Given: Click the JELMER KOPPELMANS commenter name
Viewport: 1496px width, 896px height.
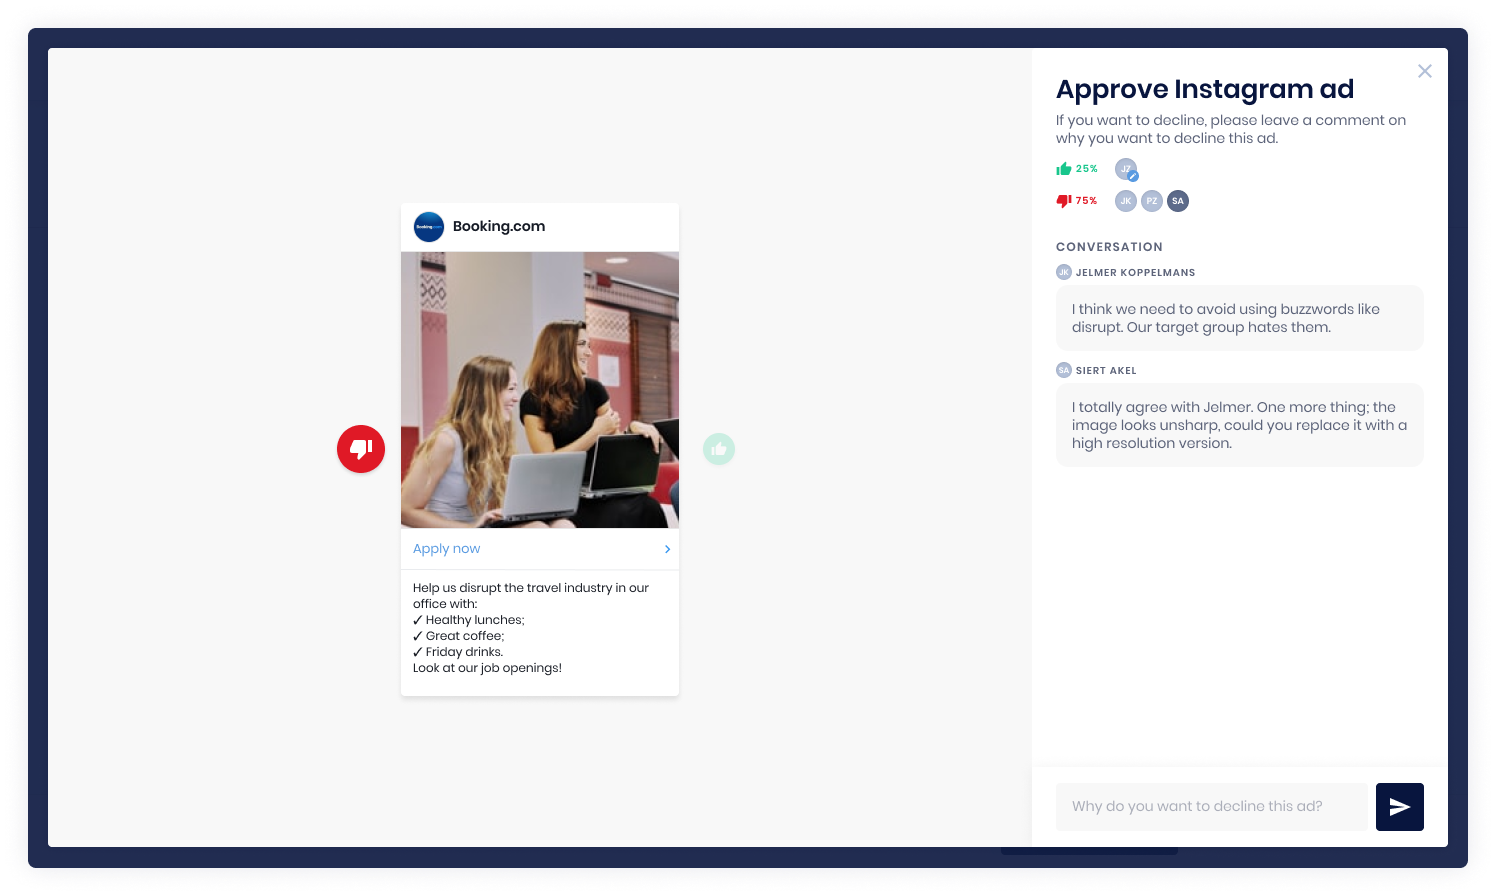Looking at the screenshot, I should (x=1135, y=272).
